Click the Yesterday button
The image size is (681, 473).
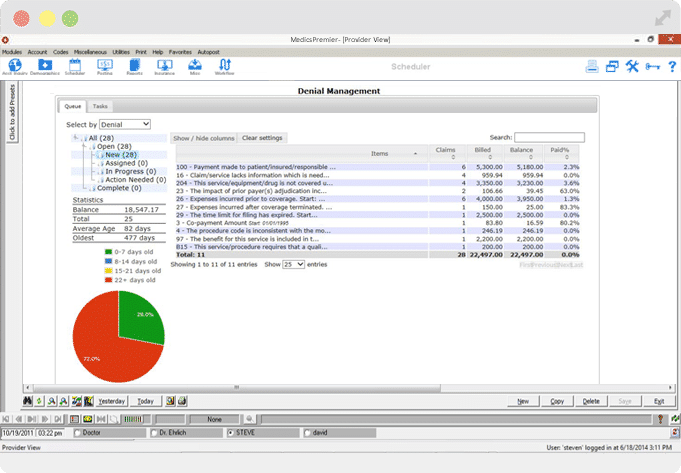(x=112, y=401)
